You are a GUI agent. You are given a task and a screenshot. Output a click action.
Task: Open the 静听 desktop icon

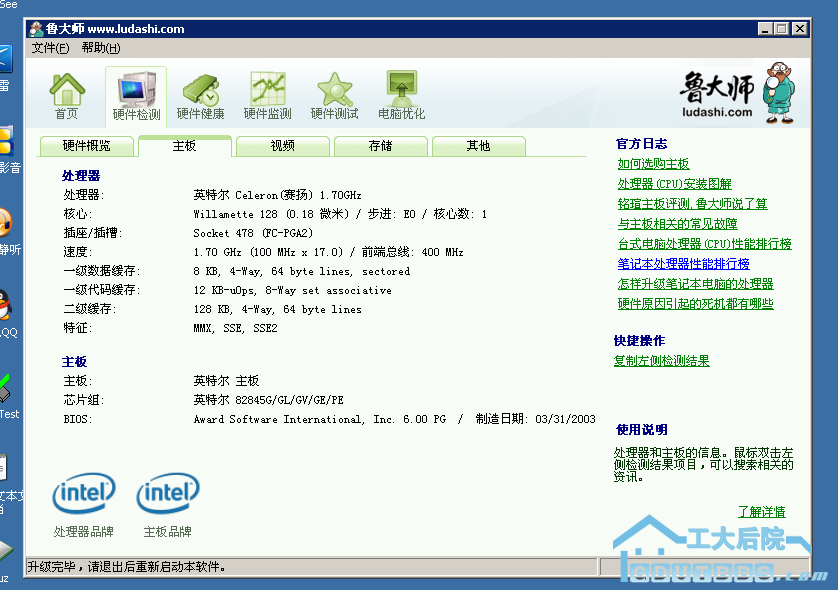click(5, 223)
